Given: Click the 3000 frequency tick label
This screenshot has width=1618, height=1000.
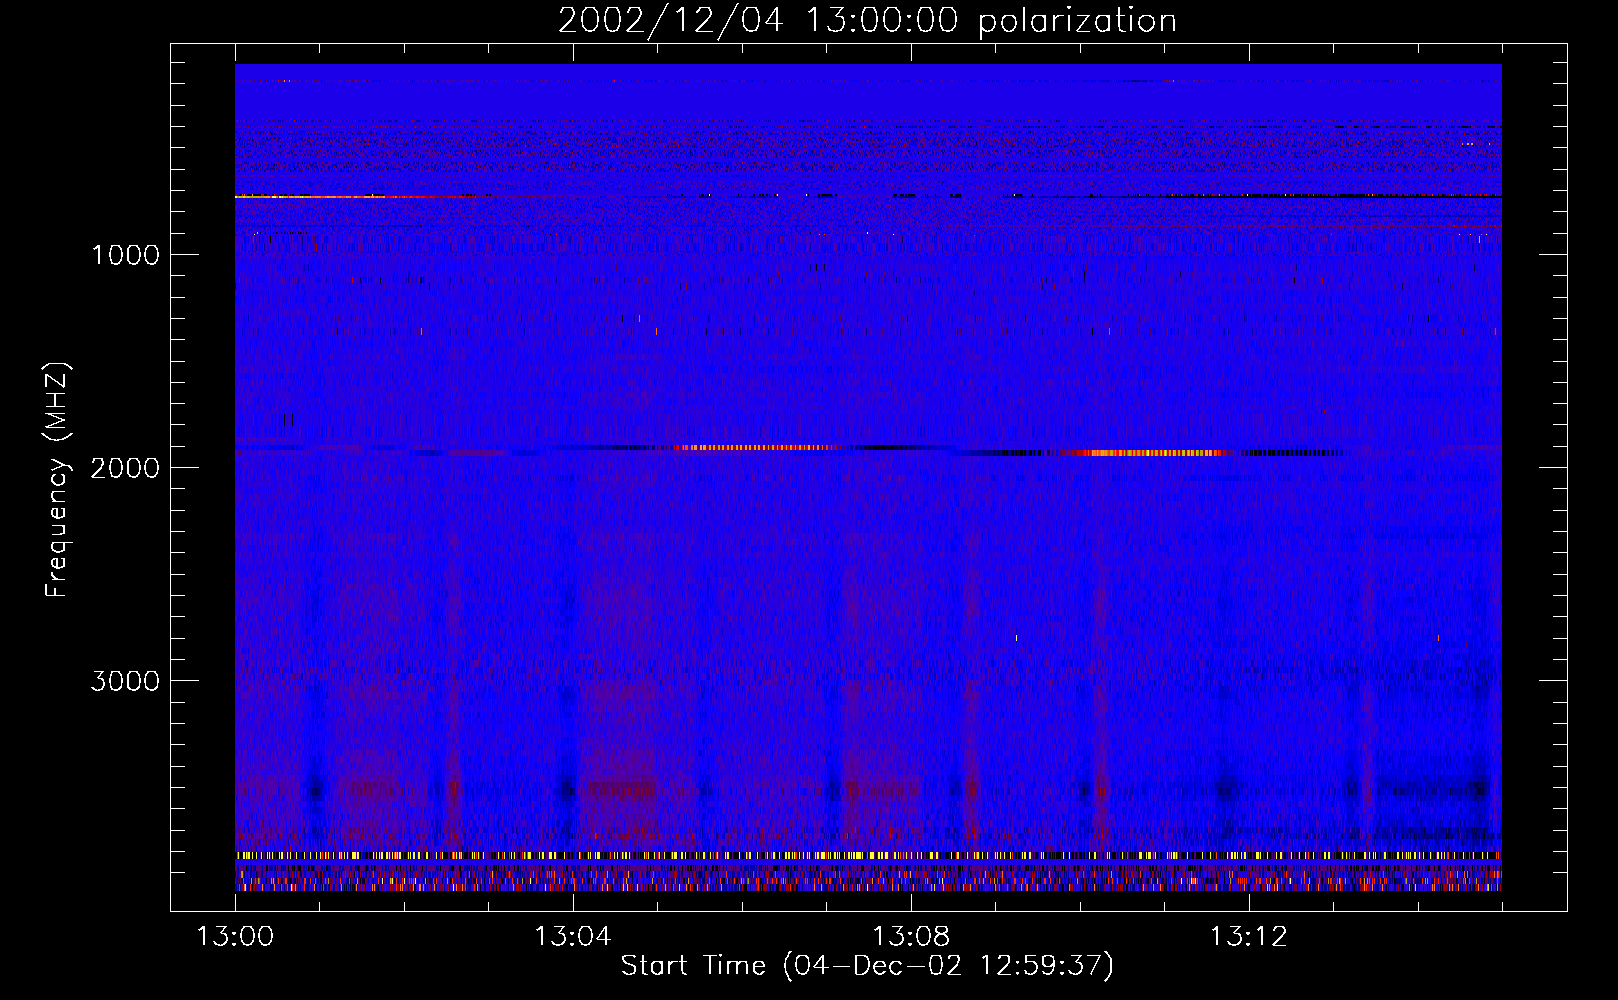Looking at the screenshot, I should [125, 681].
